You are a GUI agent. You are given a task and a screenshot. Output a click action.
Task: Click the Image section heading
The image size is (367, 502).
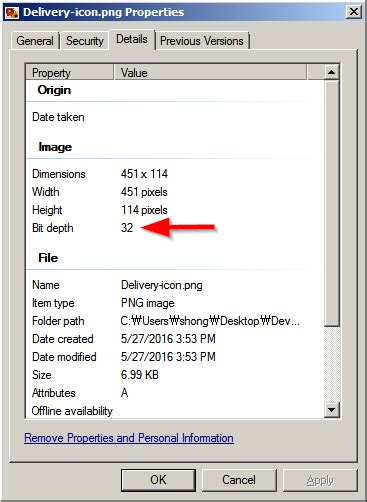55,147
